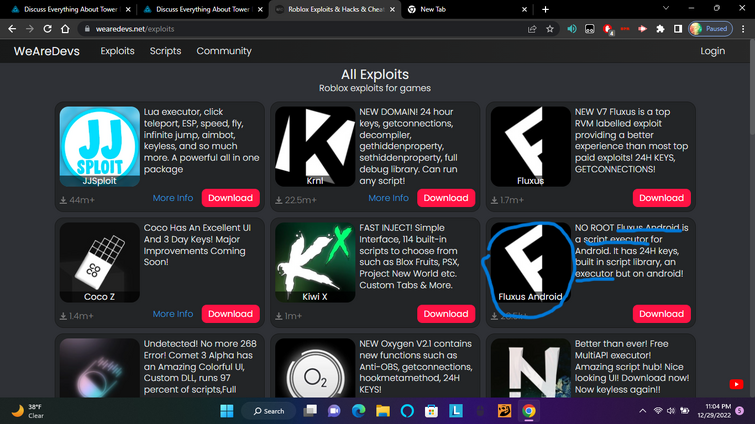Switch to Google Chrome in taskbar
Screen dimensions: 755x424
tap(528, 411)
